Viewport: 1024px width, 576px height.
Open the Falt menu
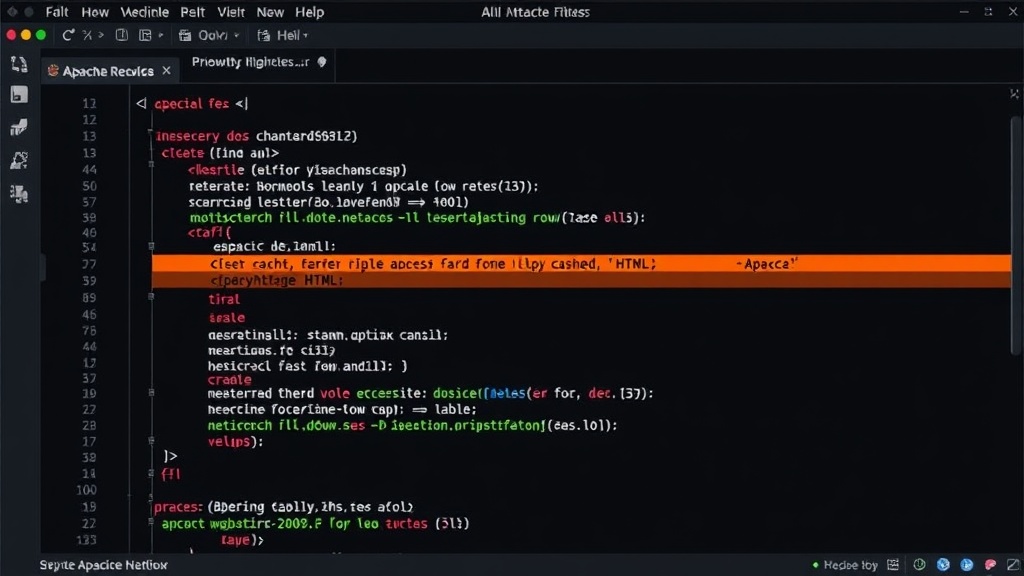pos(57,12)
